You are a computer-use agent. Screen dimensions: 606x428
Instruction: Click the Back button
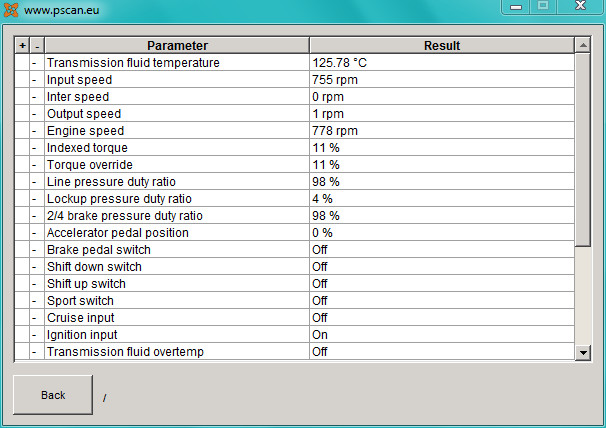(x=53, y=395)
